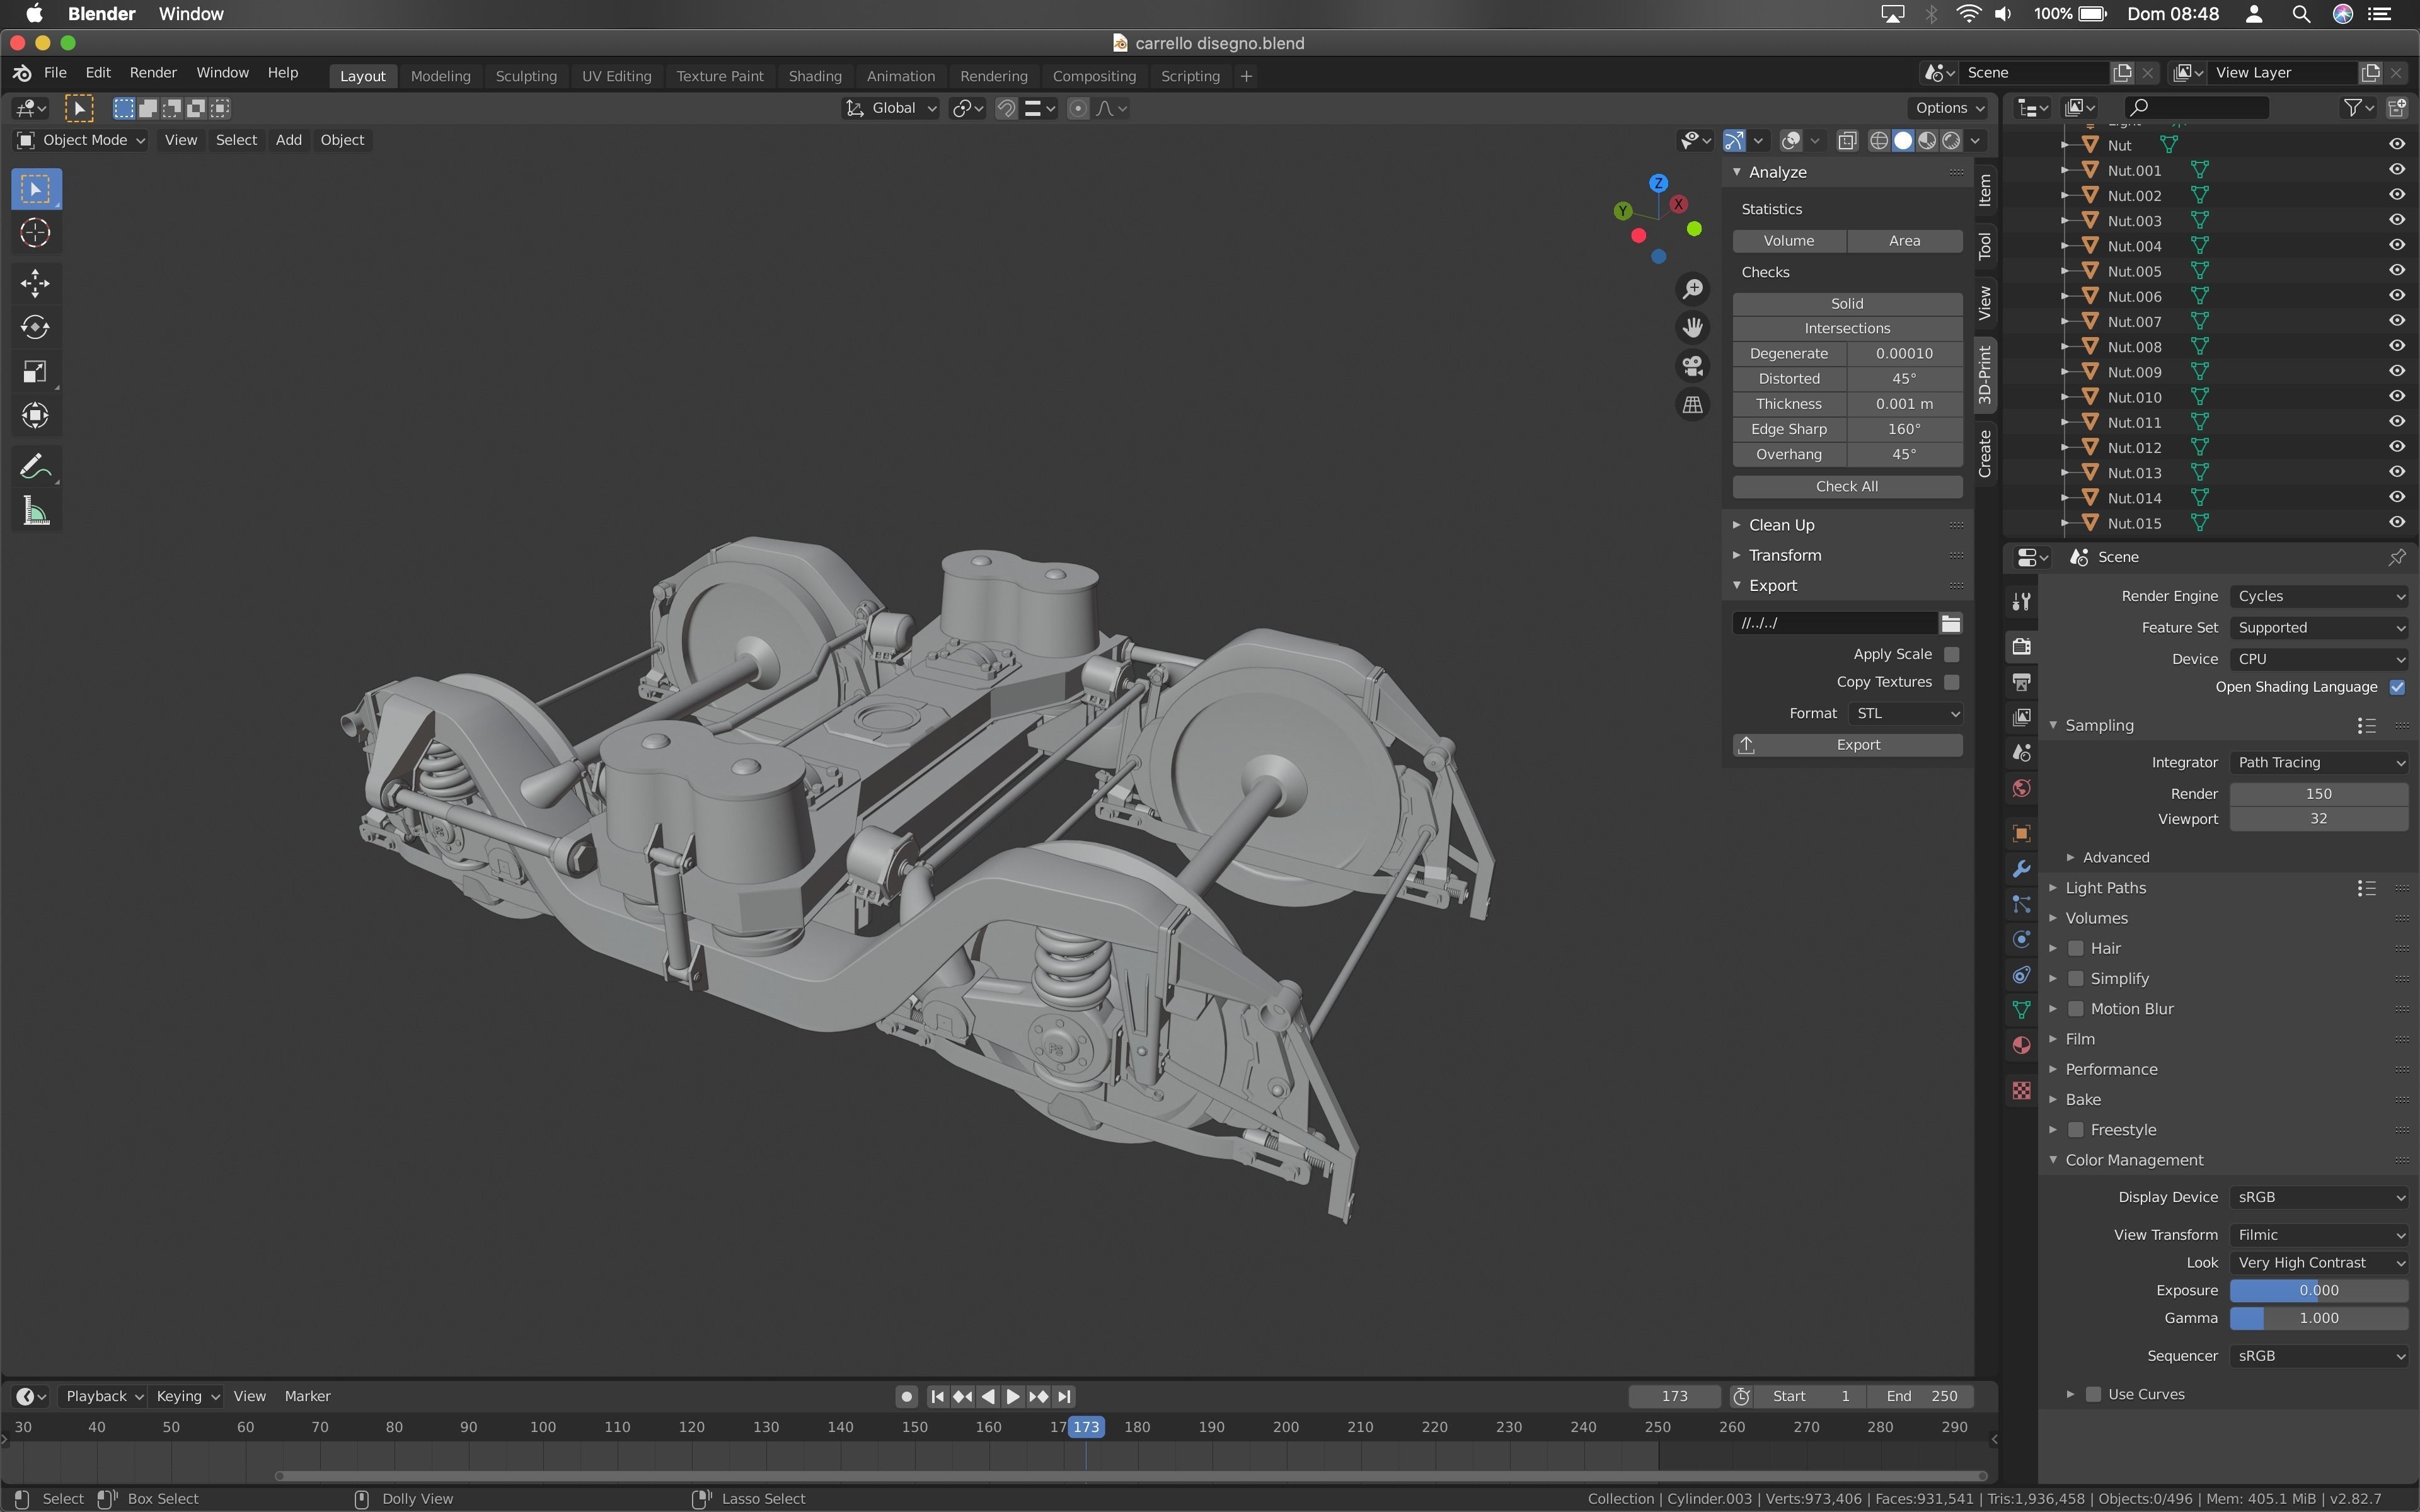Click the Check All button
The image size is (2420, 1512).
click(x=1847, y=486)
